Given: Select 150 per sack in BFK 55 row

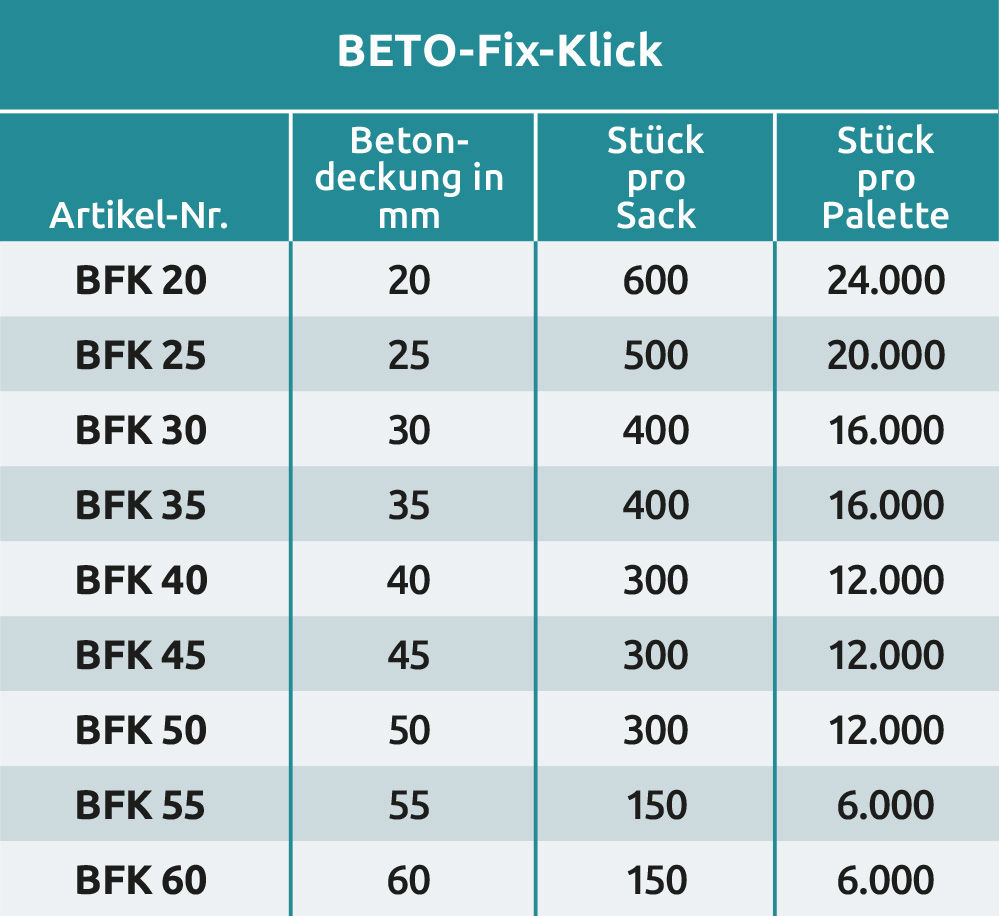Looking at the screenshot, I should click(x=655, y=806).
